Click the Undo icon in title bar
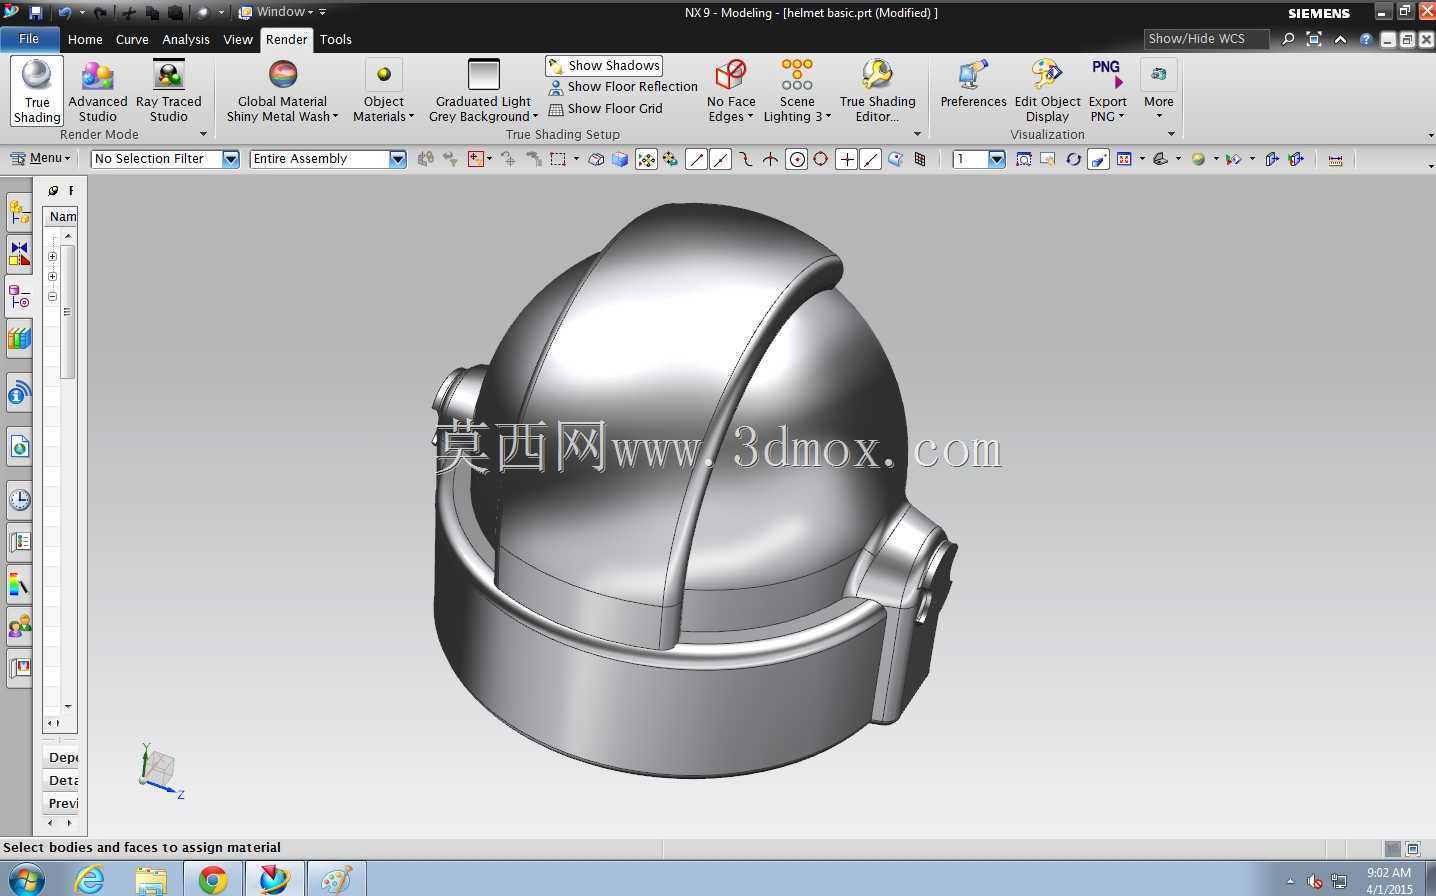 click(x=65, y=13)
